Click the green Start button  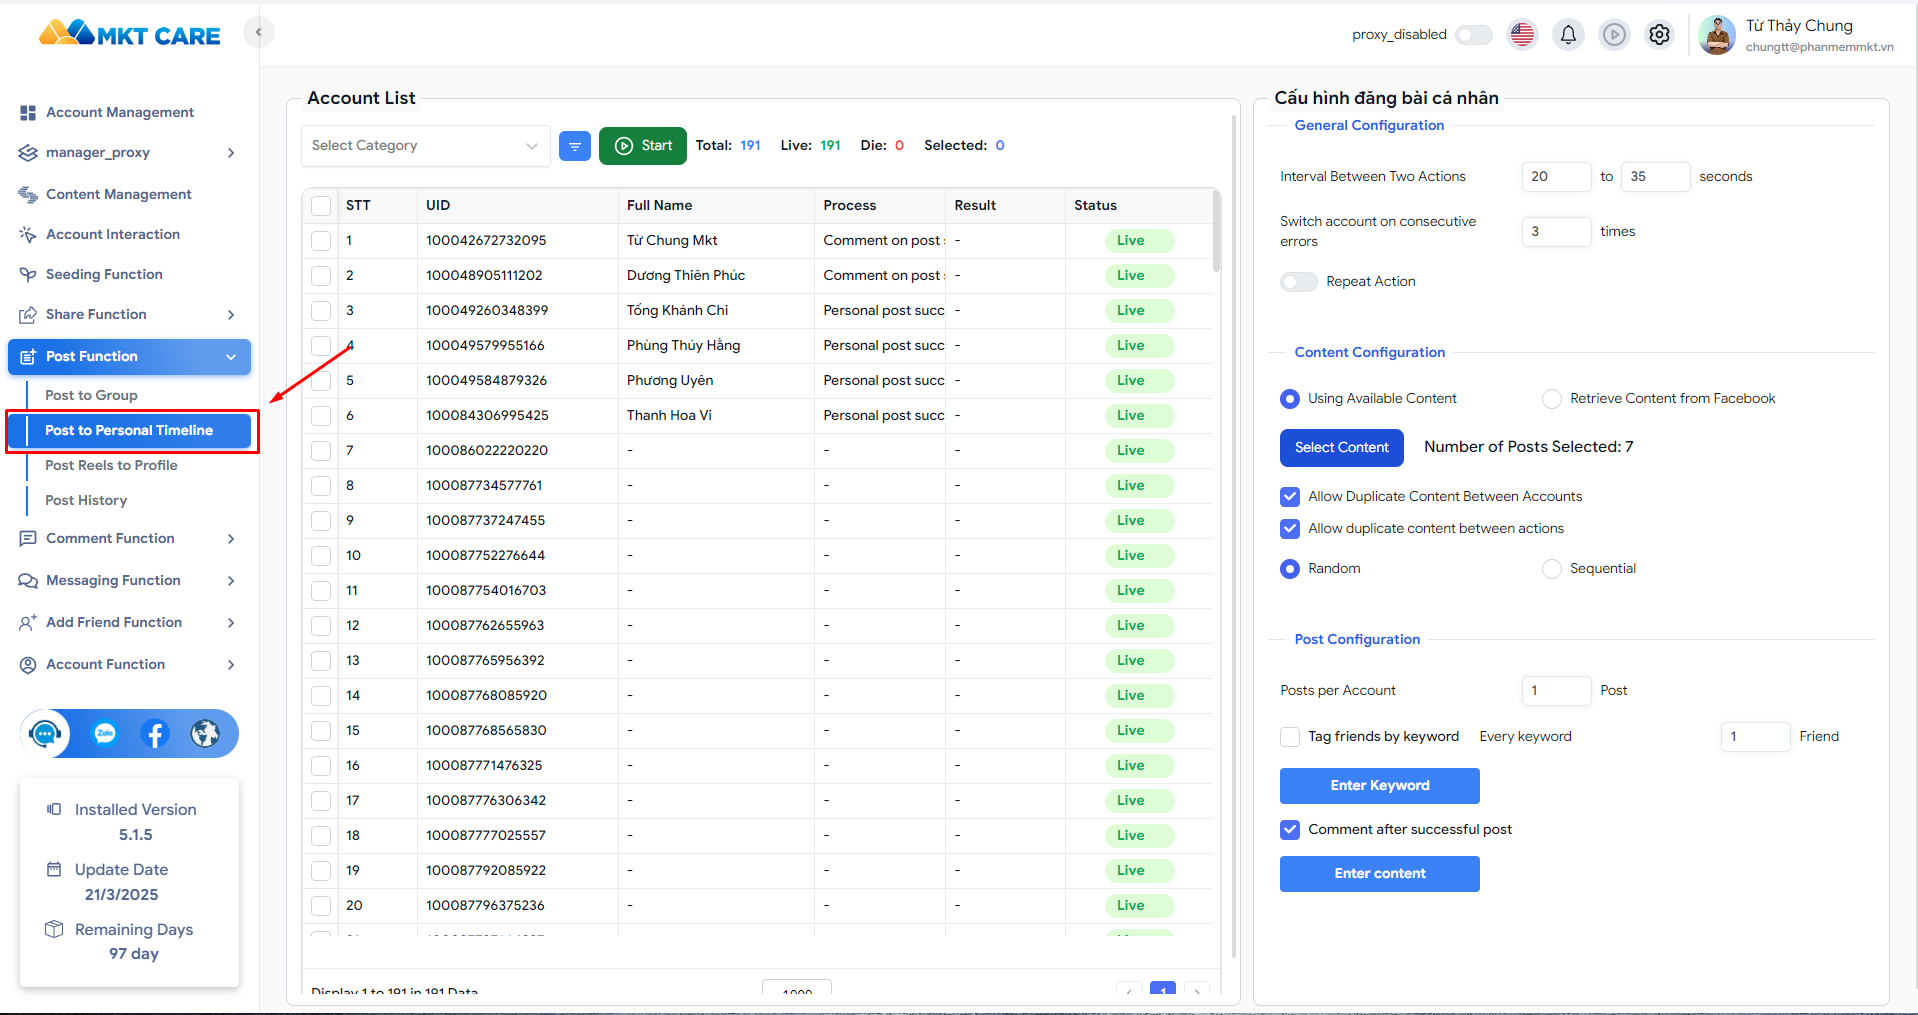coord(642,146)
